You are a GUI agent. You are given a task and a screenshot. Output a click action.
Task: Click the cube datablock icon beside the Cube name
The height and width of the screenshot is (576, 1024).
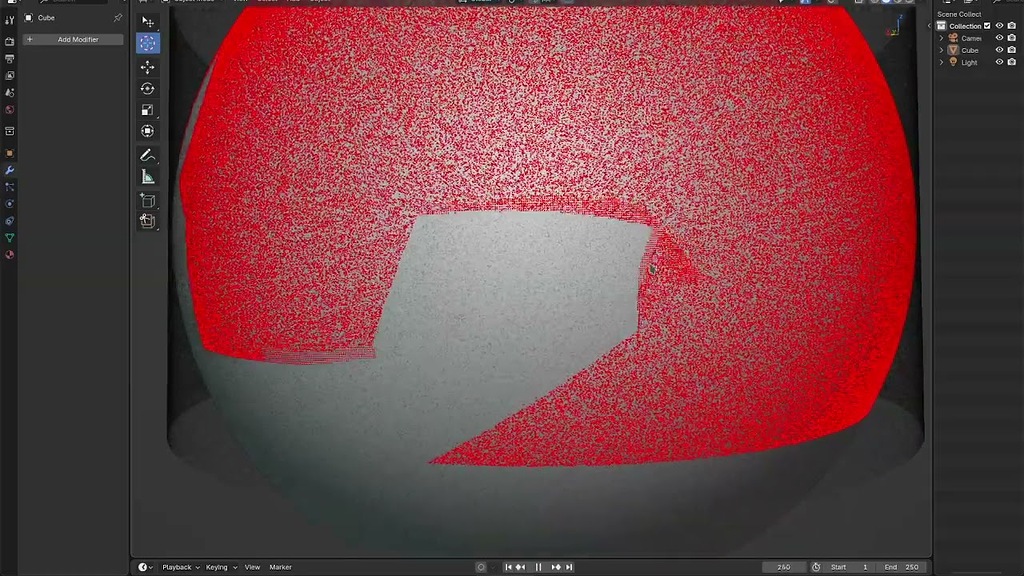click(x=29, y=18)
